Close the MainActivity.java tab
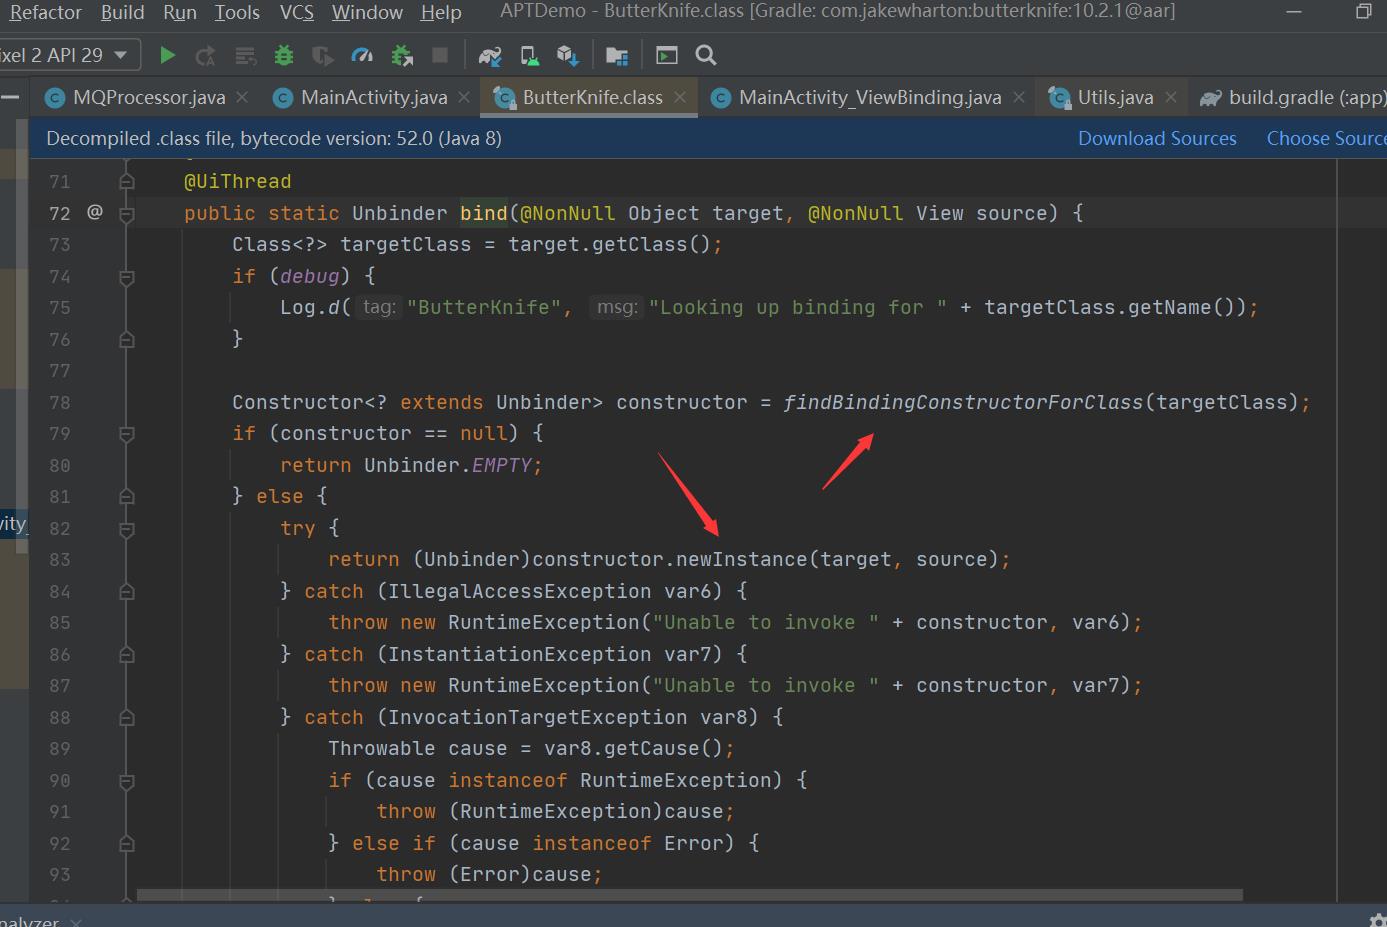This screenshot has width=1387, height=927. point(464,97)
